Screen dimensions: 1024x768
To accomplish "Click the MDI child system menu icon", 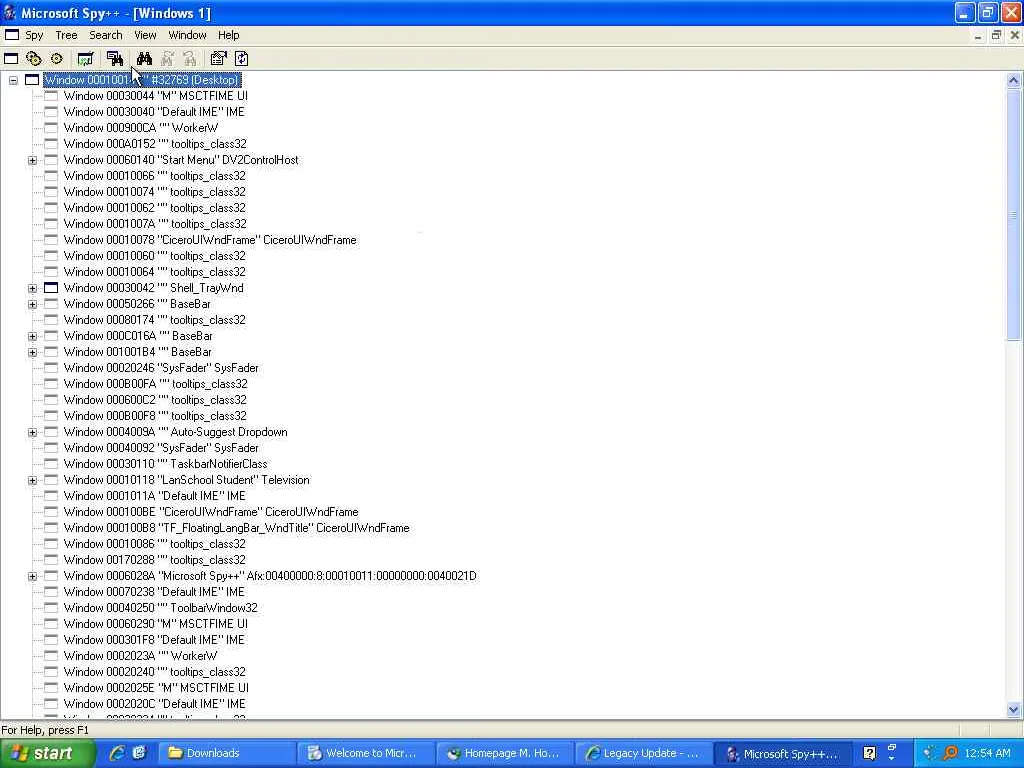I will point(12,35).
